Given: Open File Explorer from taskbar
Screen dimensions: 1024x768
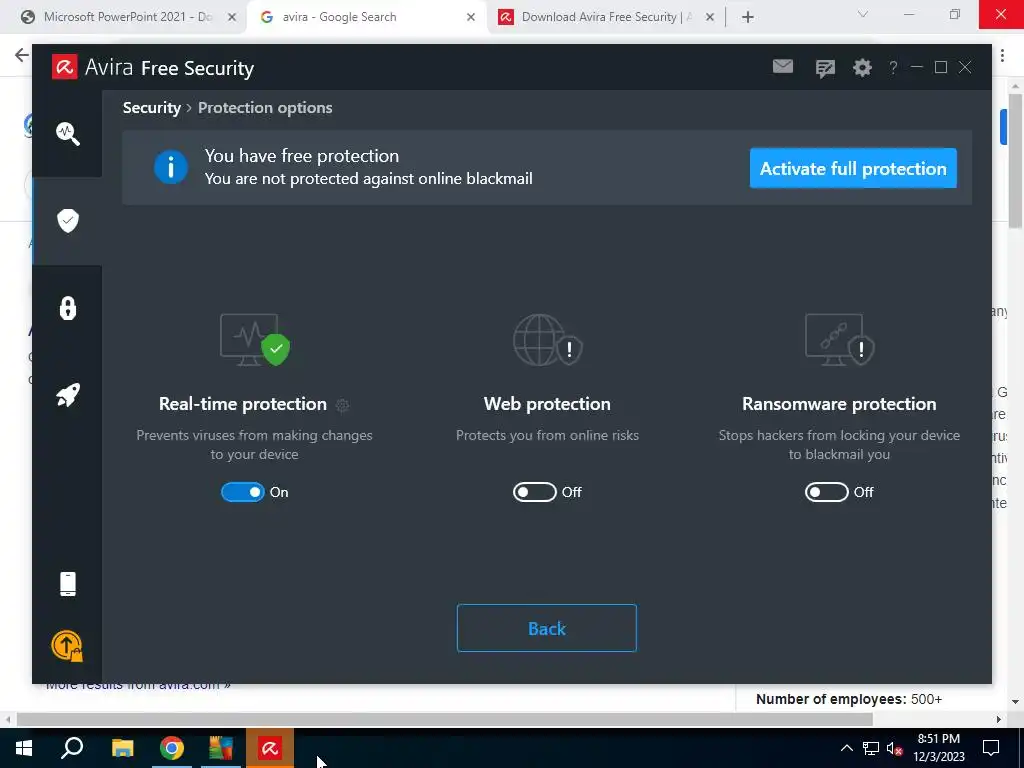Looking at the screenshot, I should pos(122,748).
